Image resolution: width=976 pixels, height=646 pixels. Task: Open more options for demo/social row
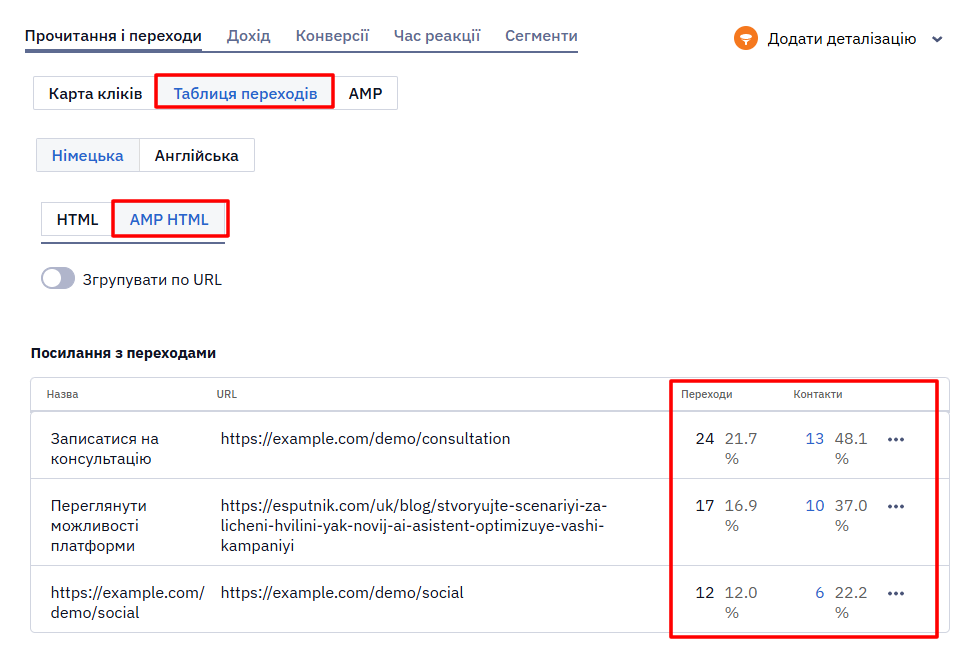[896, 594]
